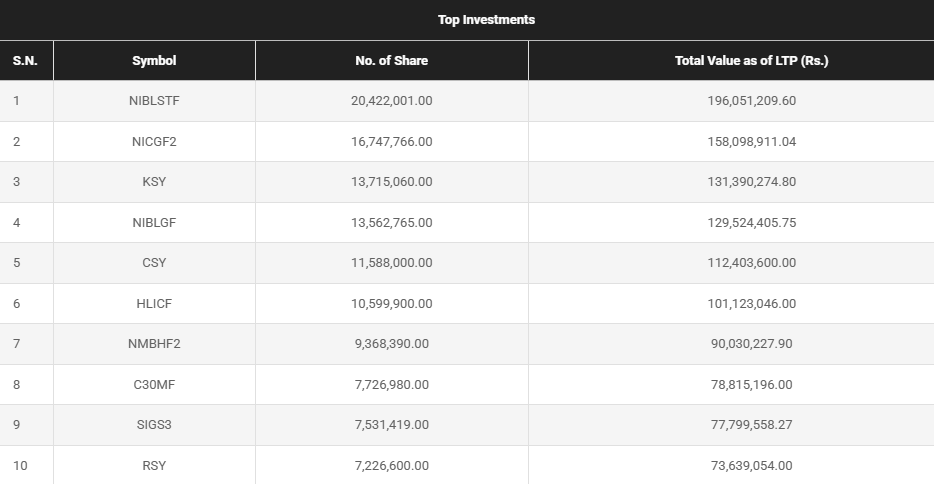This screenshot has height=484, width=934.
Task: Click total value 73,639,054.00
Action: pyautogui.click(x=751, y=466)
